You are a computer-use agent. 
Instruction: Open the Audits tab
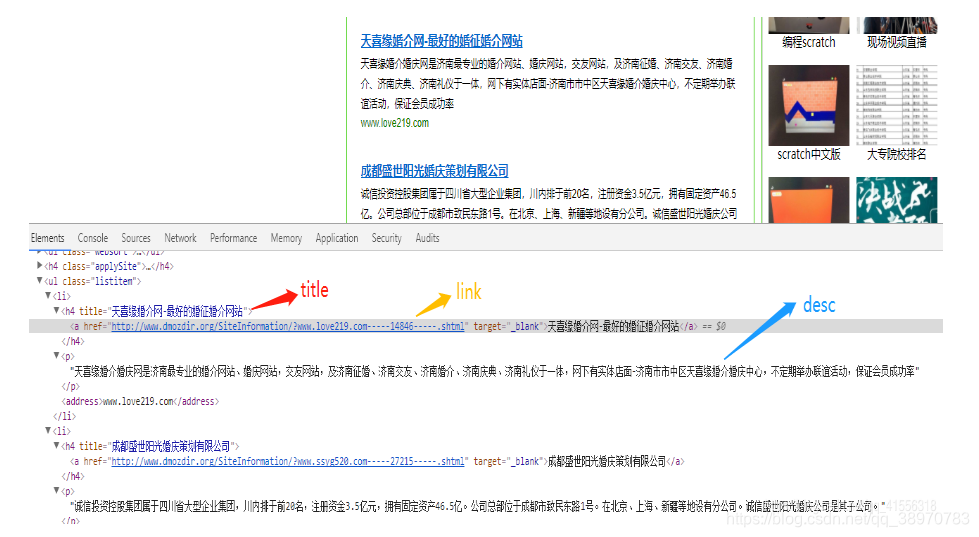pos(427,238)
